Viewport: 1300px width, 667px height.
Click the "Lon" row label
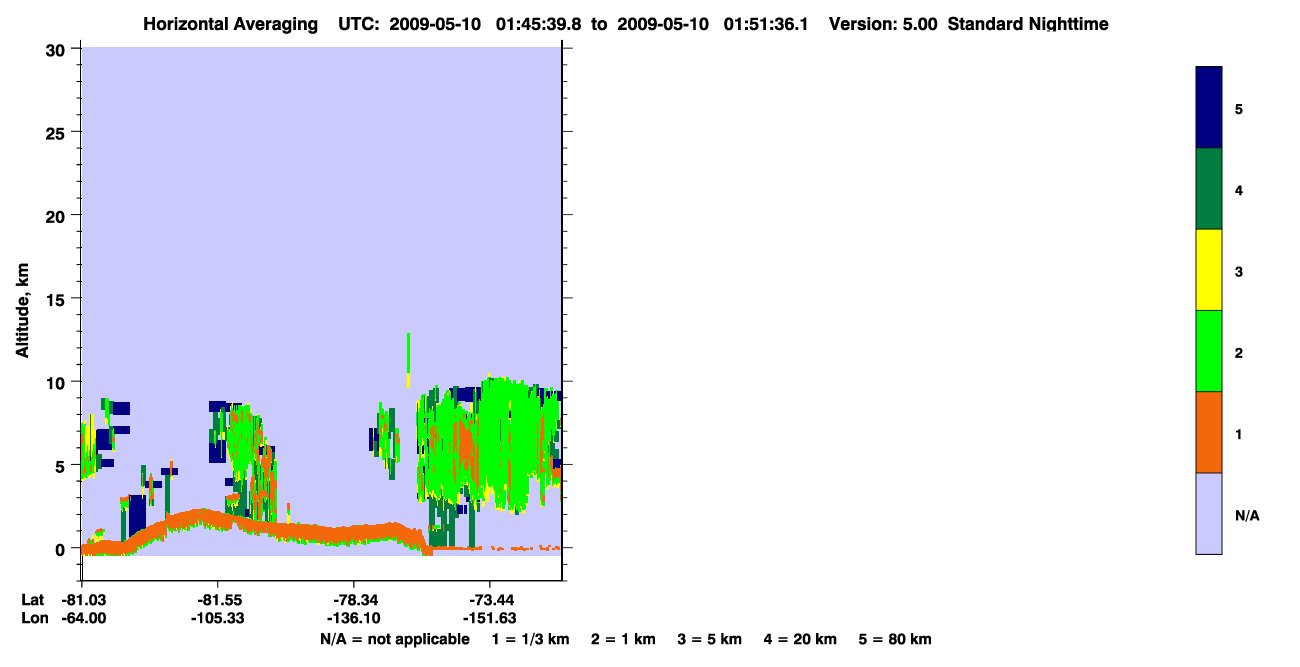coord(33,618)
